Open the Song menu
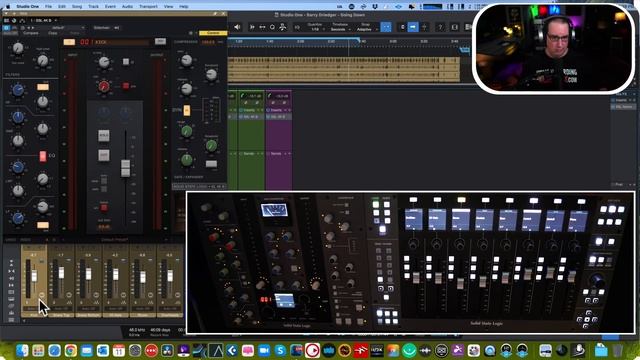The height and width of the screenshot is (360, 640). (77, 7)
